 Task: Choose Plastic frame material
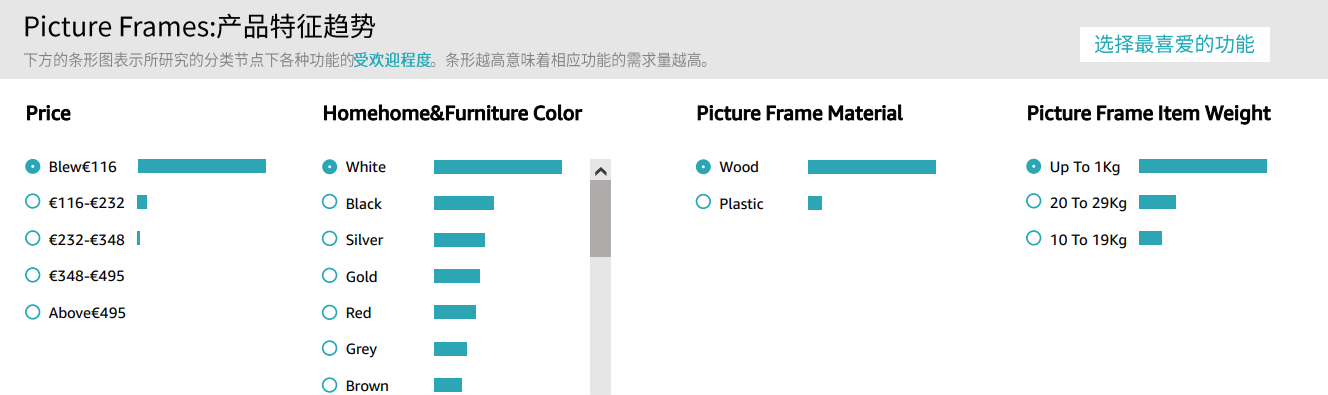pyautogui.click(x=703, y=202)
